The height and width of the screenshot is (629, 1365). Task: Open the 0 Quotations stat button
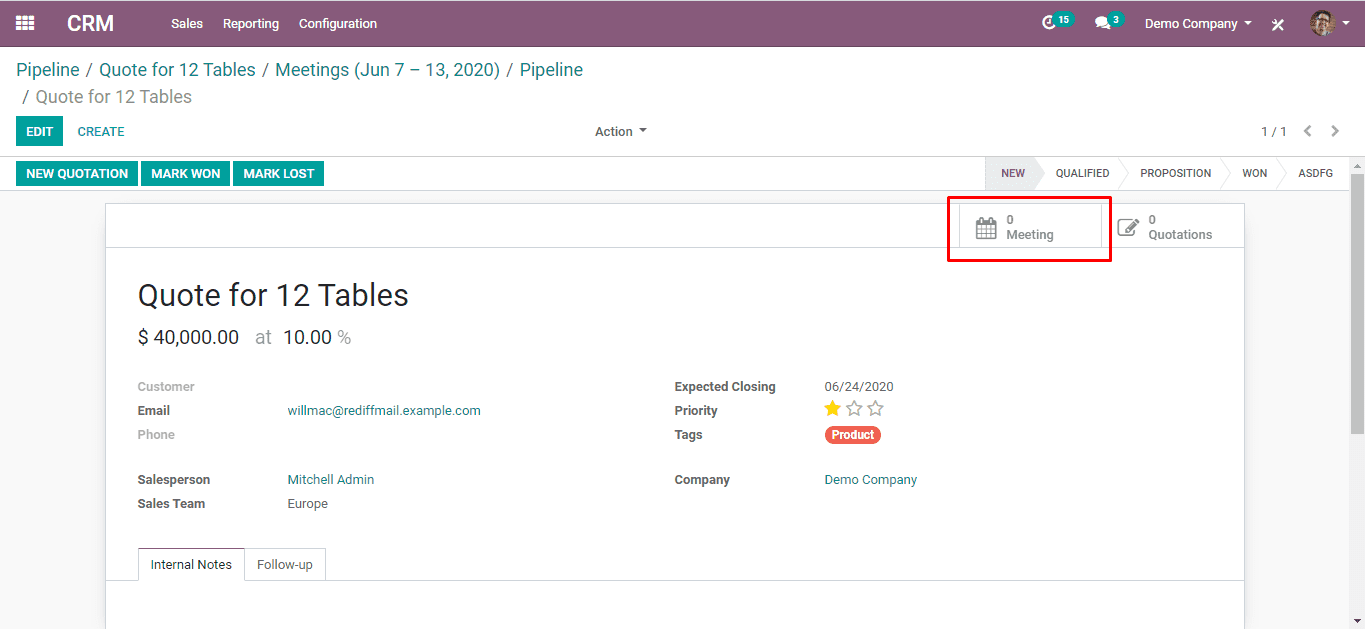click(1173, 227)
